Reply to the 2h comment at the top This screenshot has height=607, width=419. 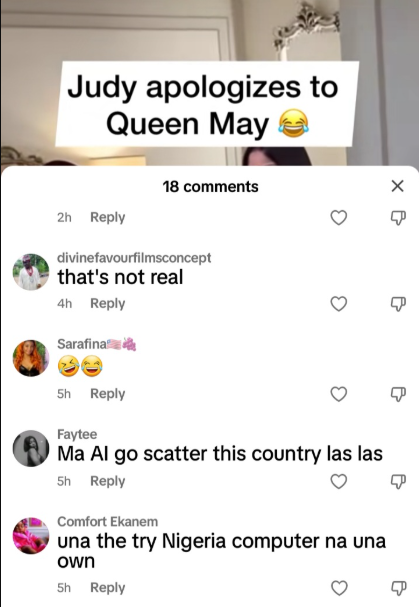coord(108,217)
